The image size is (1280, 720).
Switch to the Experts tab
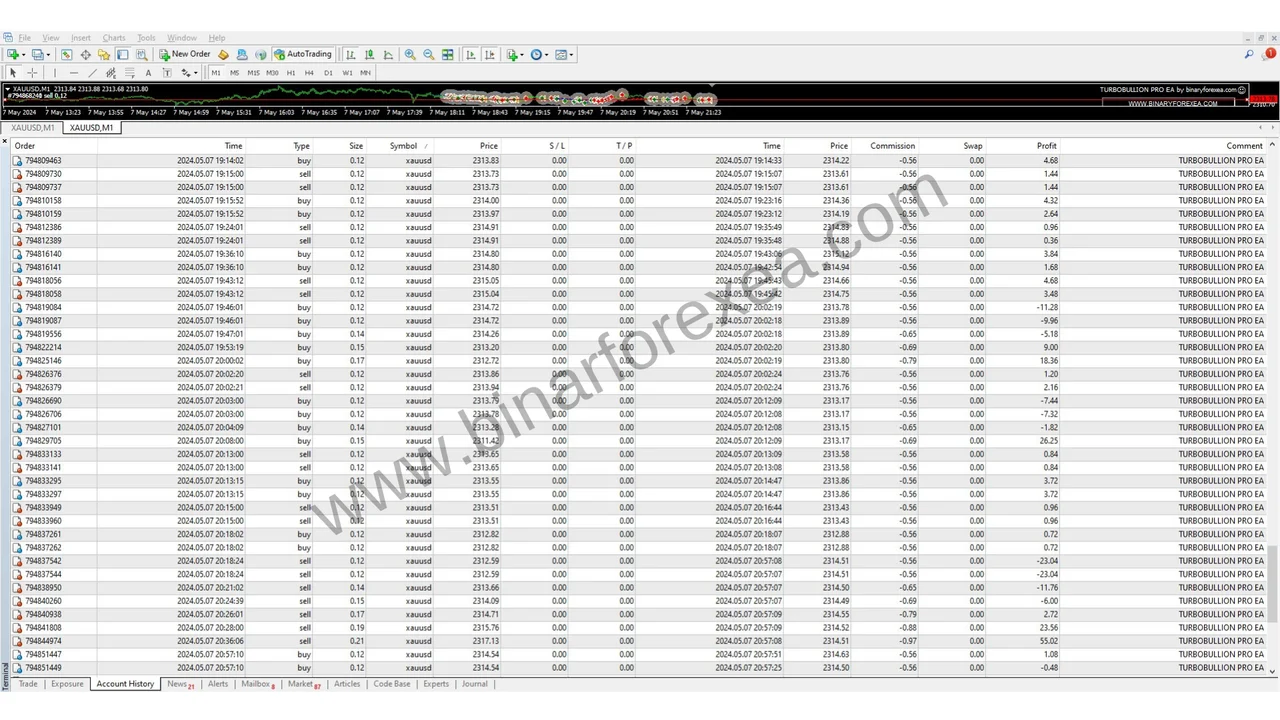tap(436, 684)
